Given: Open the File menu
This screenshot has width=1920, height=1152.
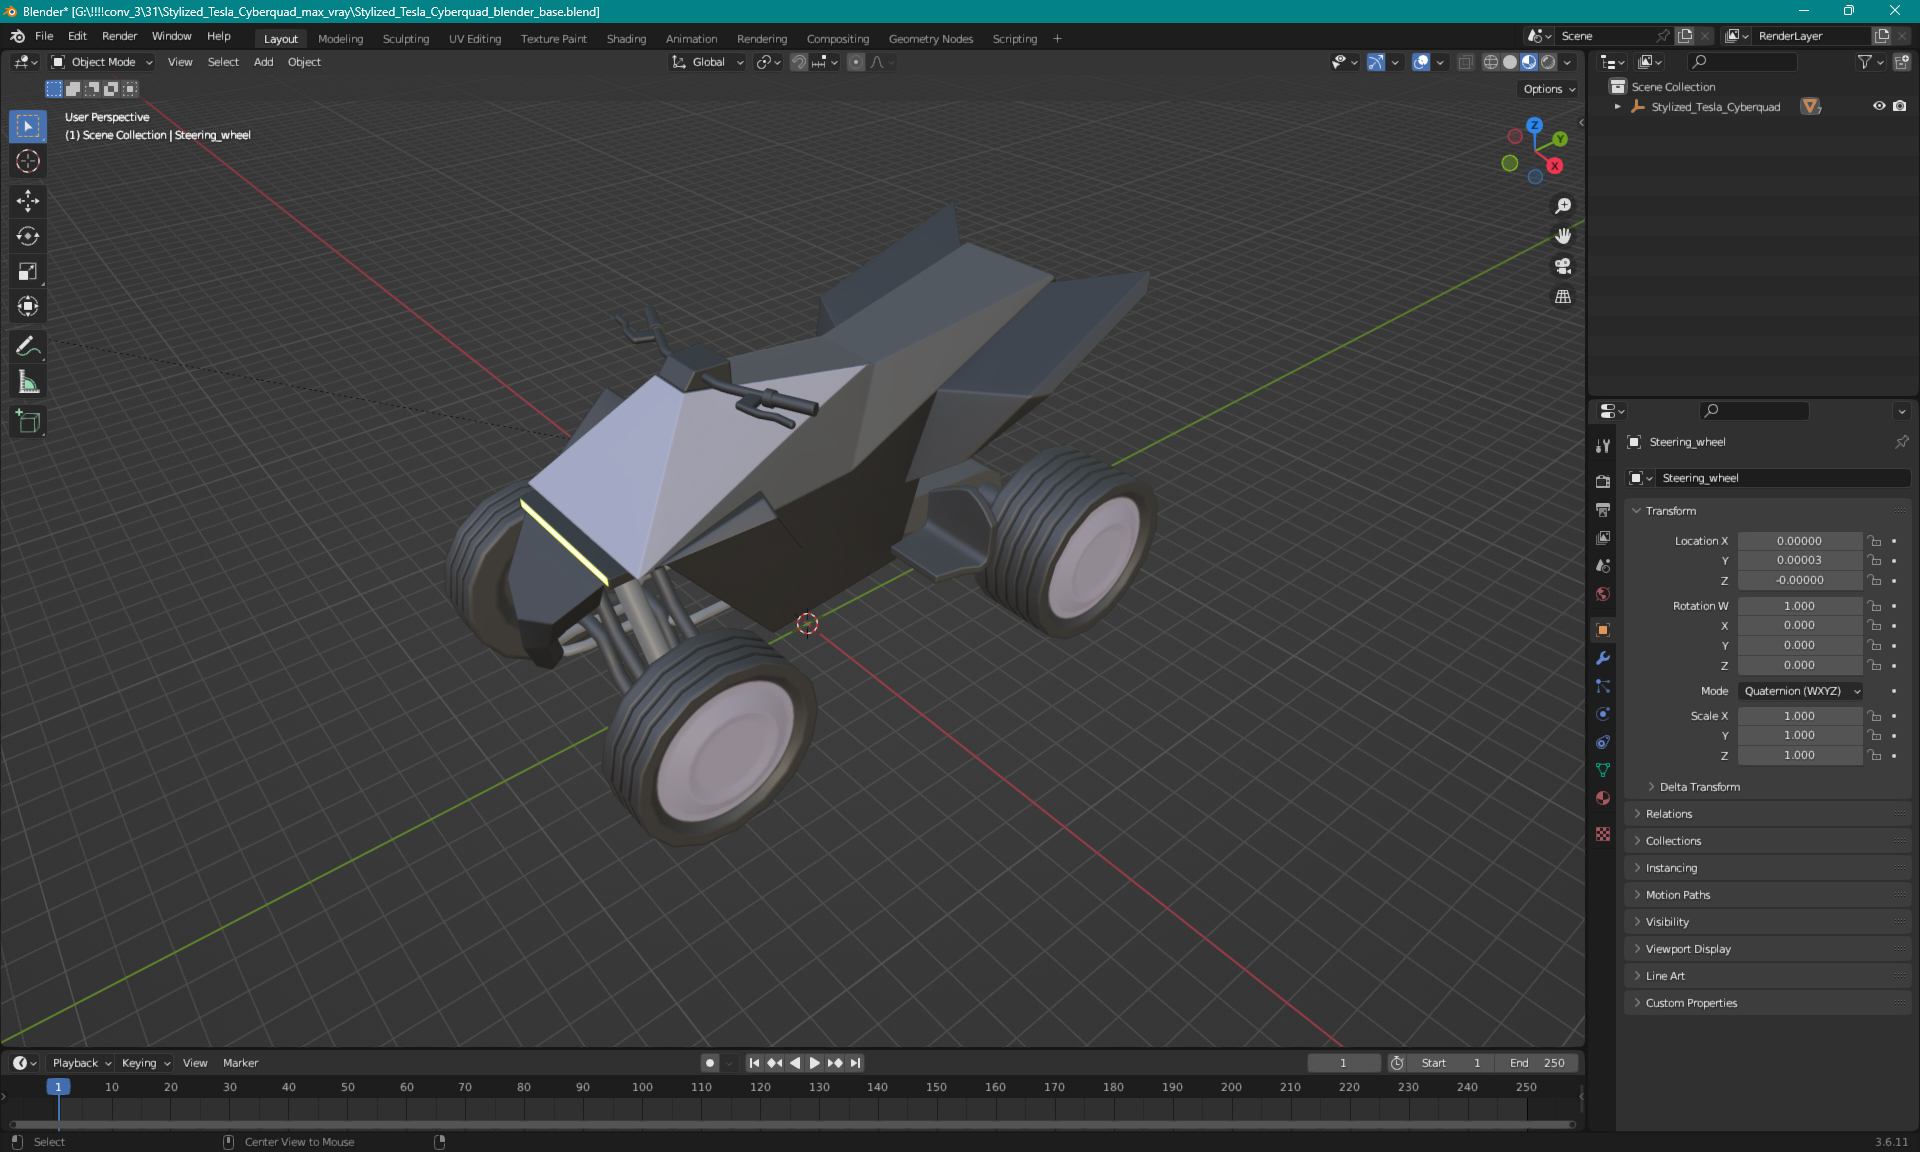Looking at the screenshot, I should 44,36.
